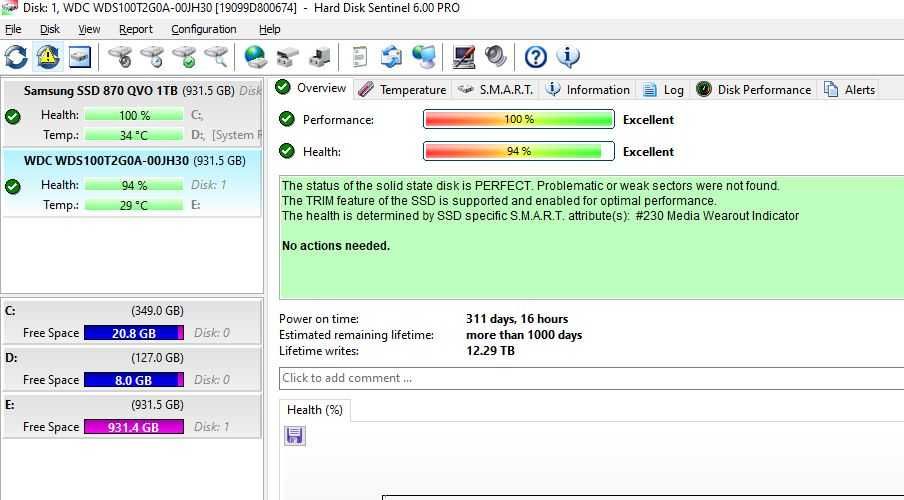The image size is (904, 500).
Task: Click D: free space bar 8.0 GB
Action: [x=134, y=379]
